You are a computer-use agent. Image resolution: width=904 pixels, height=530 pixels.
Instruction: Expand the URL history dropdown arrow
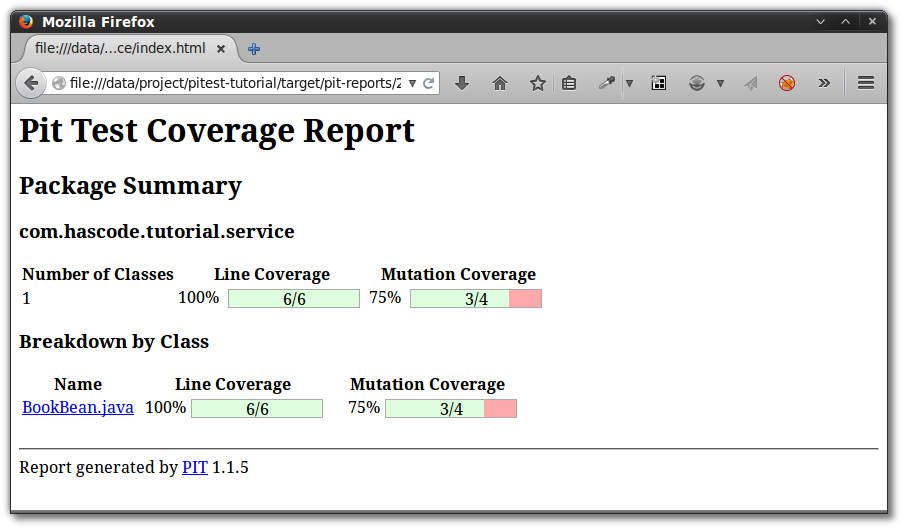(412, 83)
